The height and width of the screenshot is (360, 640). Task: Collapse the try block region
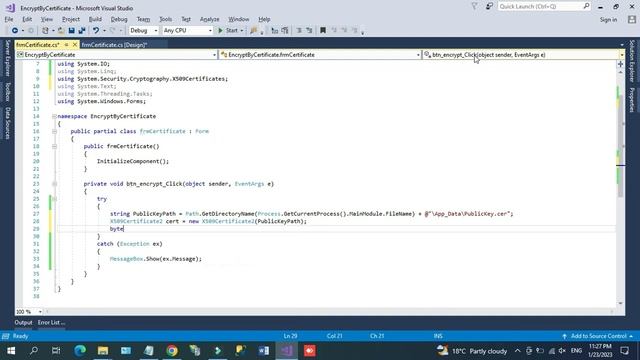click(x=54, y=199)
